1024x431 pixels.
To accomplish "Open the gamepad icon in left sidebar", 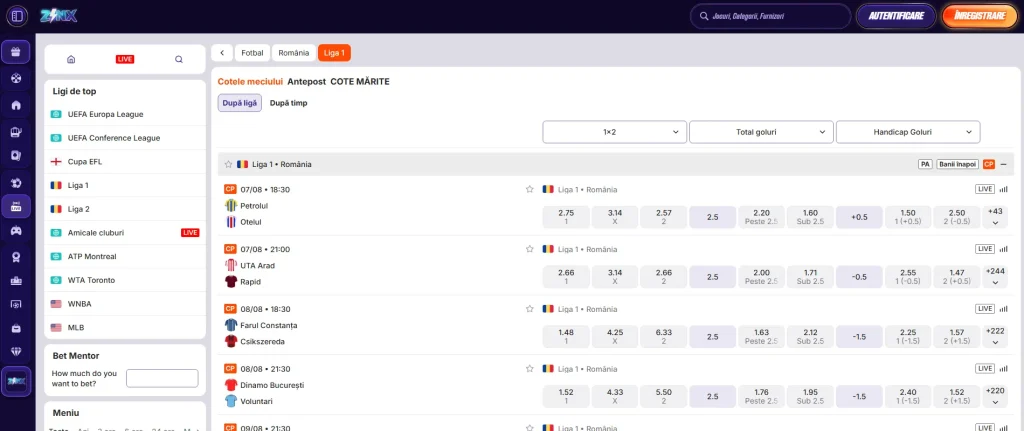I will click(x=16, y=231).
